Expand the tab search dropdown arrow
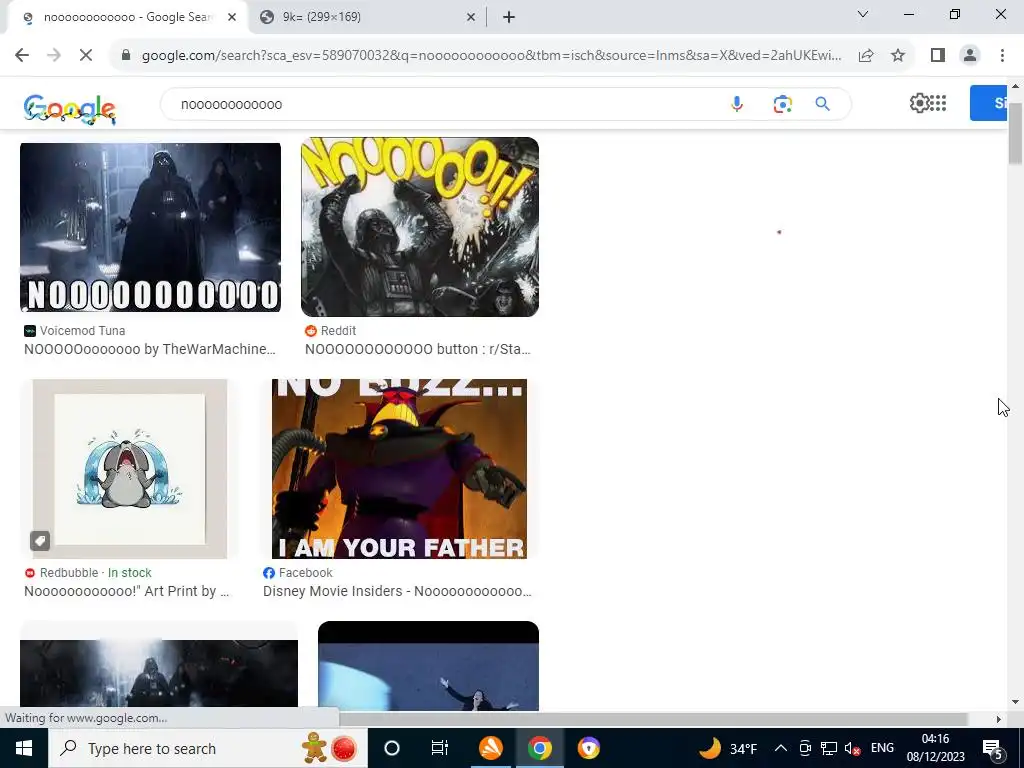This screenshot has width=1024, height=768. tap(863, 14)
